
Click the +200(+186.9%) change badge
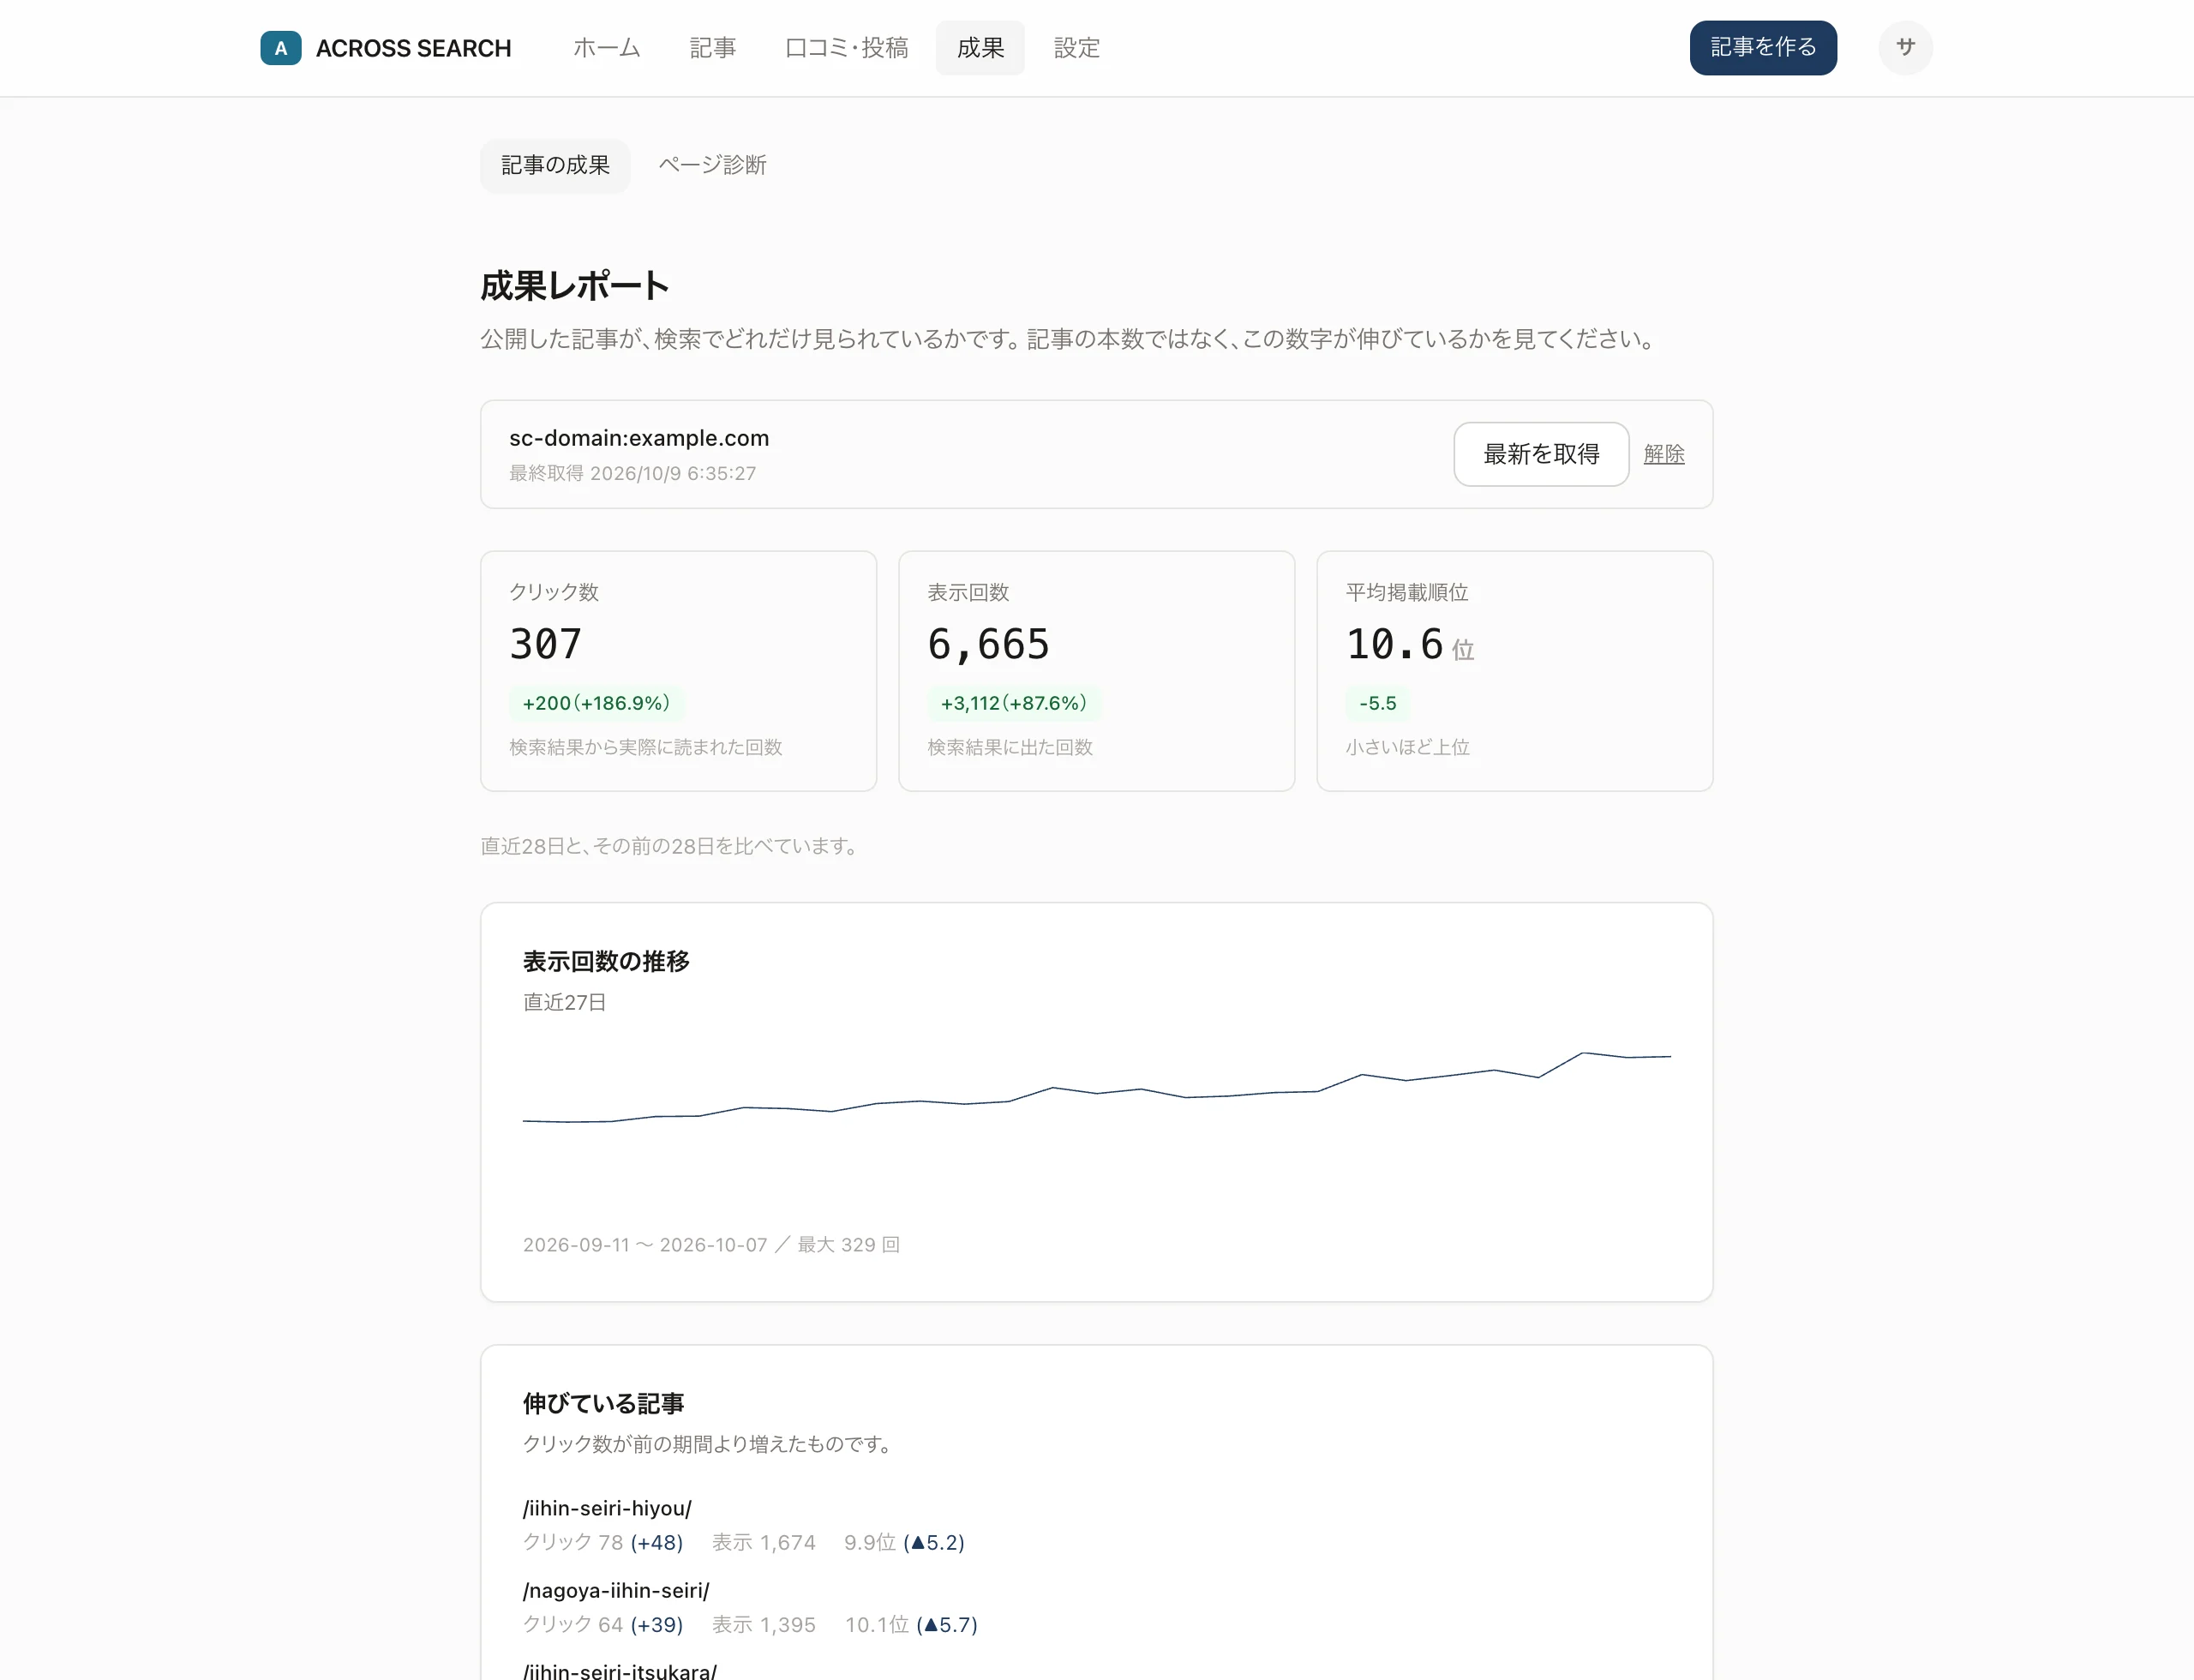[x=596, y=703]
